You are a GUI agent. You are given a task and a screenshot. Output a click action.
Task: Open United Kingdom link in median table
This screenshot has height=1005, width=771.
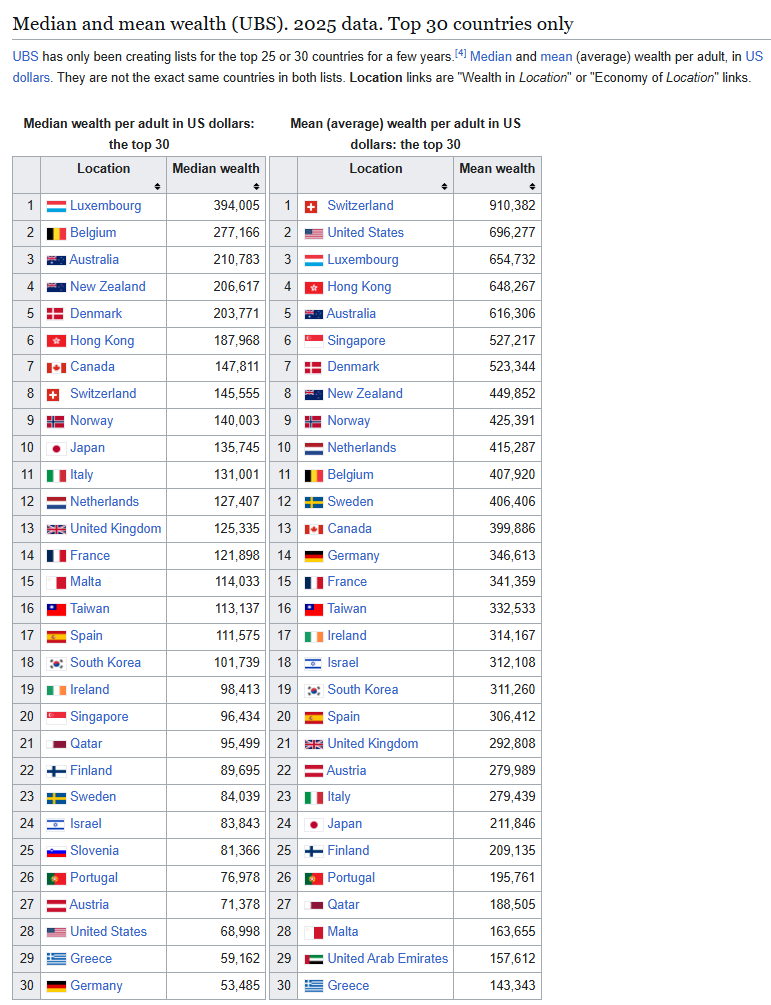(115, 528)
